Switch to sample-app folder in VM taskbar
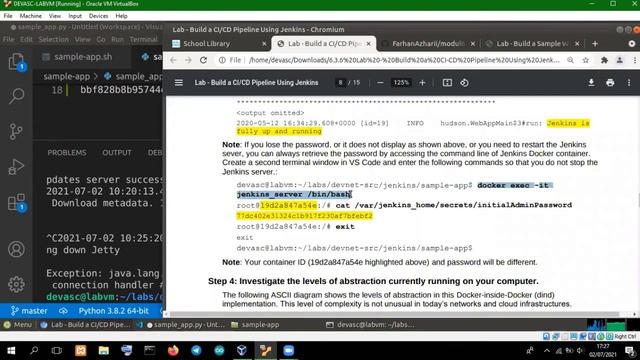Screen dimensions: 640x360 pyautogui.click(x=255, y=324)
